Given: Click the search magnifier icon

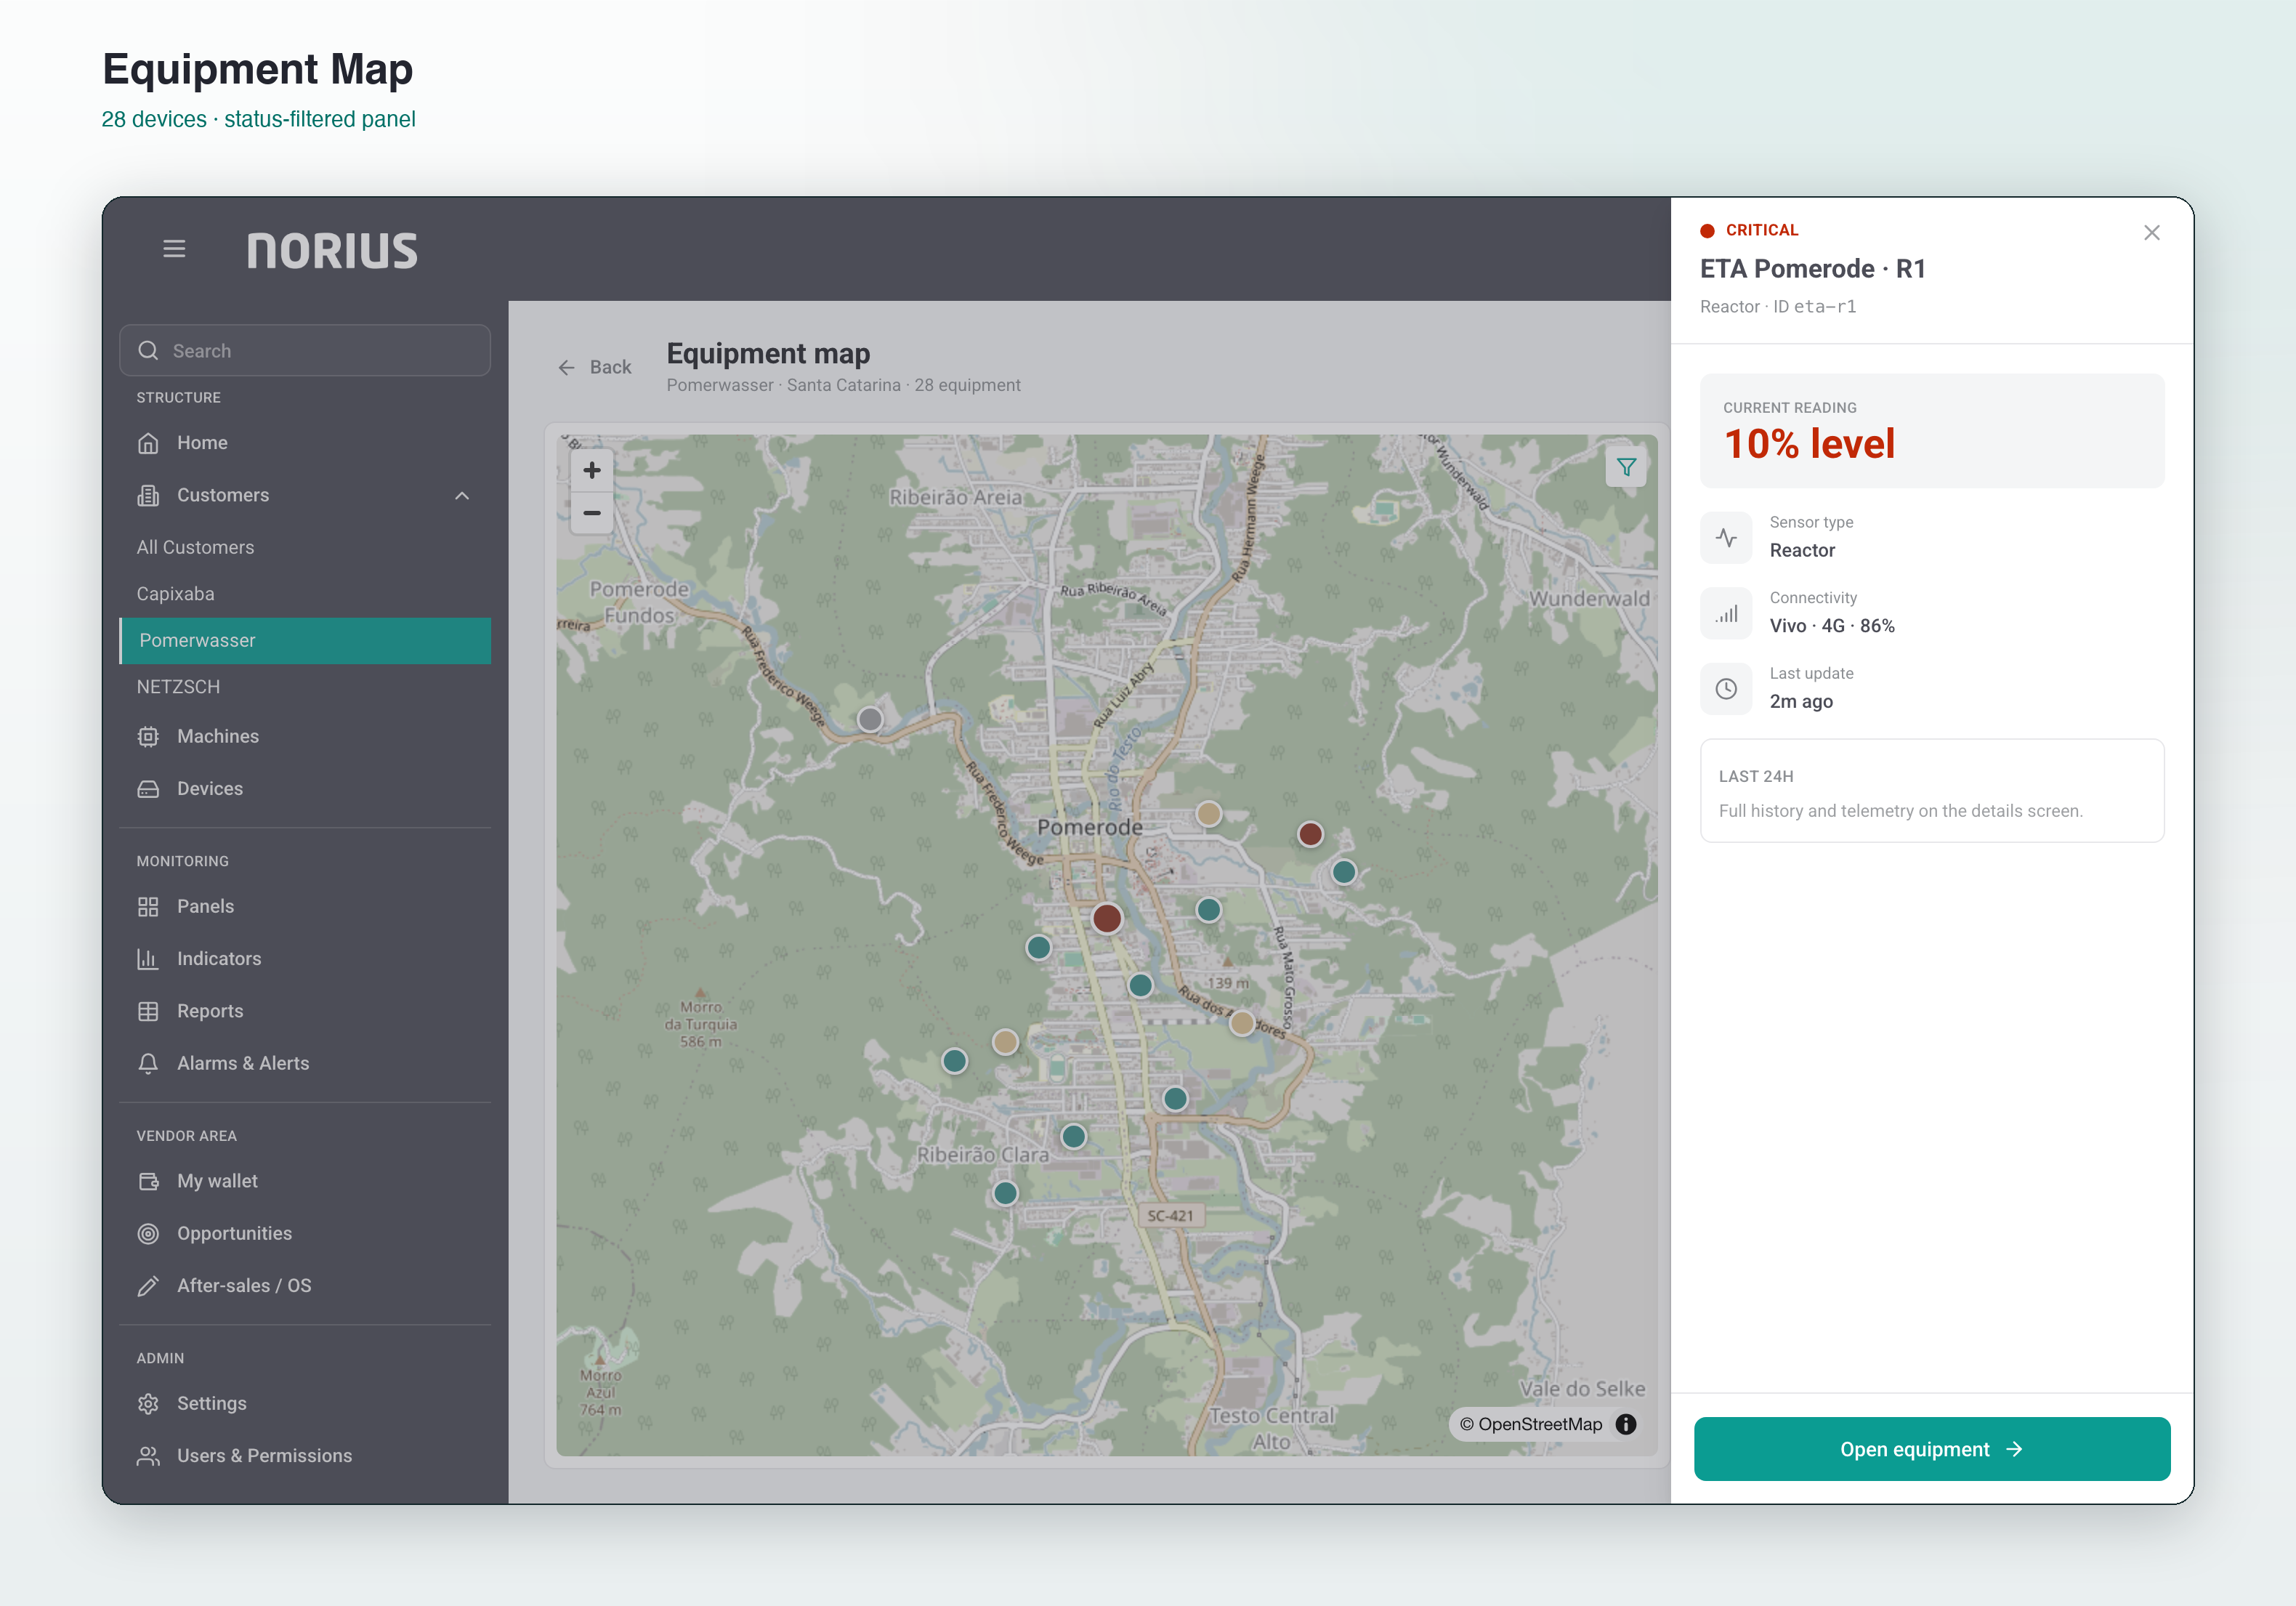Looking at the screenshot, I should coord(148,351).
